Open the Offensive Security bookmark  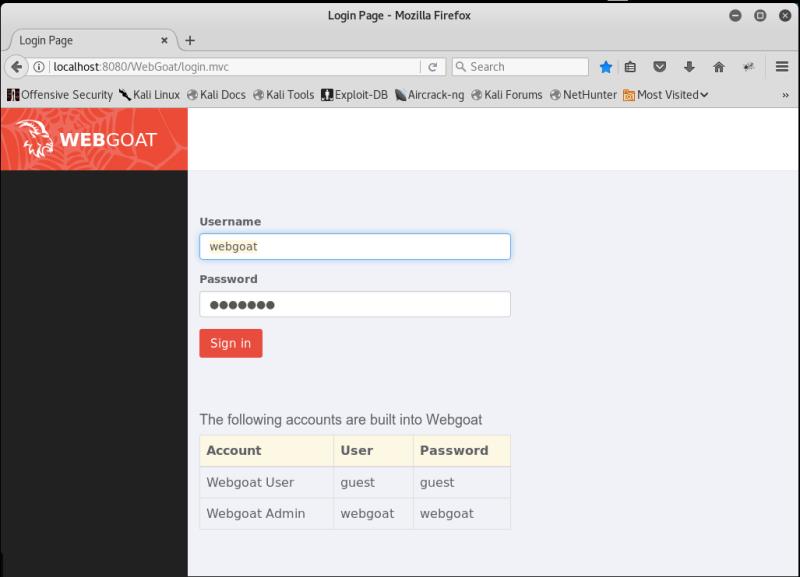tap(60, 95)
